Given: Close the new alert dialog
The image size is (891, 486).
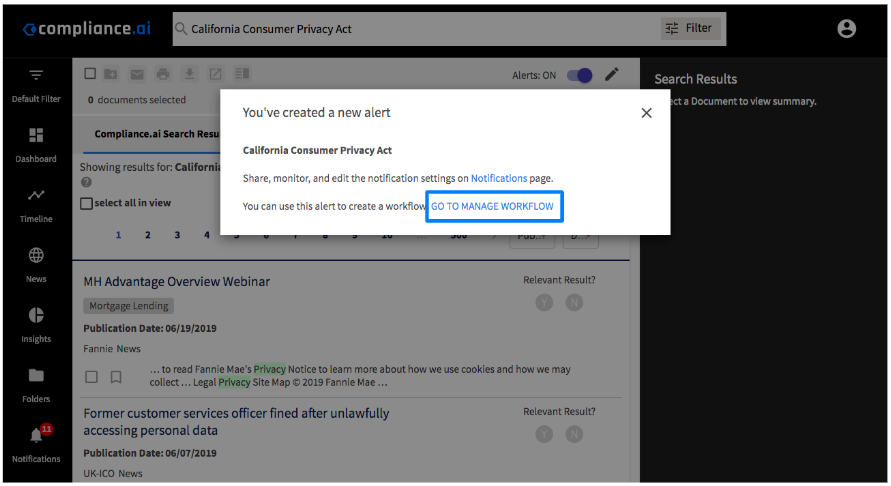Looking at the screenshot, I should [646, 113].
